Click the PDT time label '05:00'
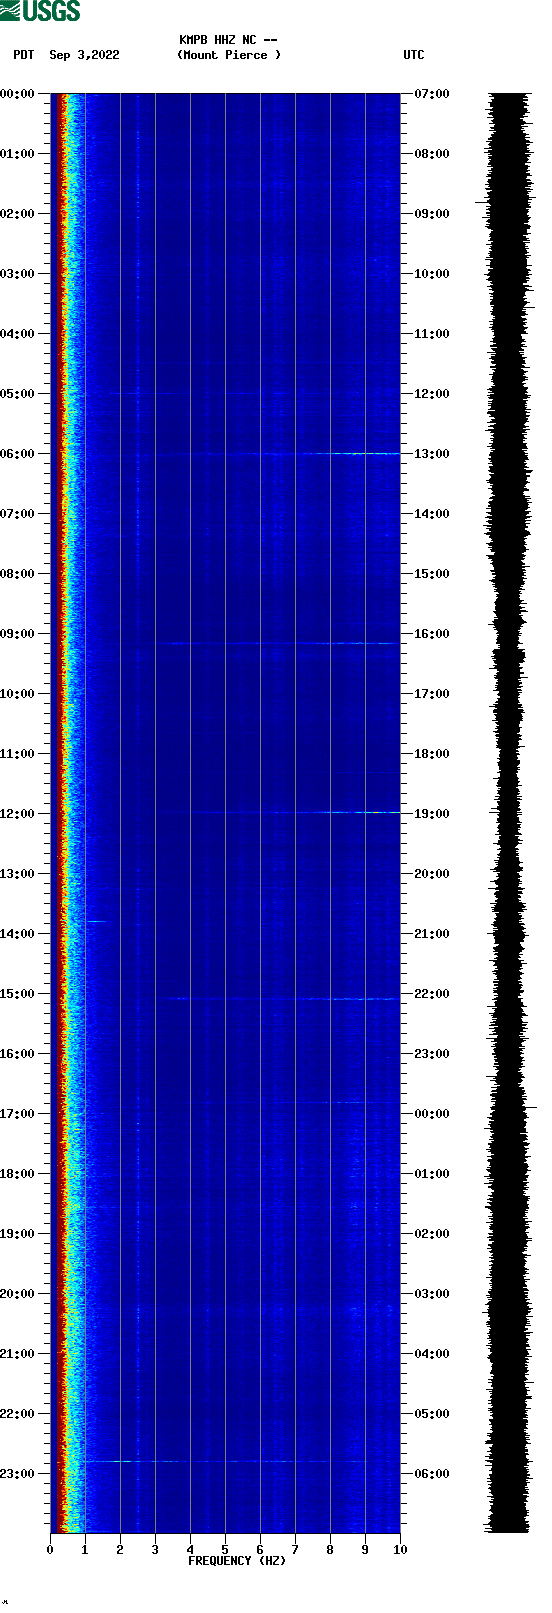The image size is (552, 1613). click(18, 394)
